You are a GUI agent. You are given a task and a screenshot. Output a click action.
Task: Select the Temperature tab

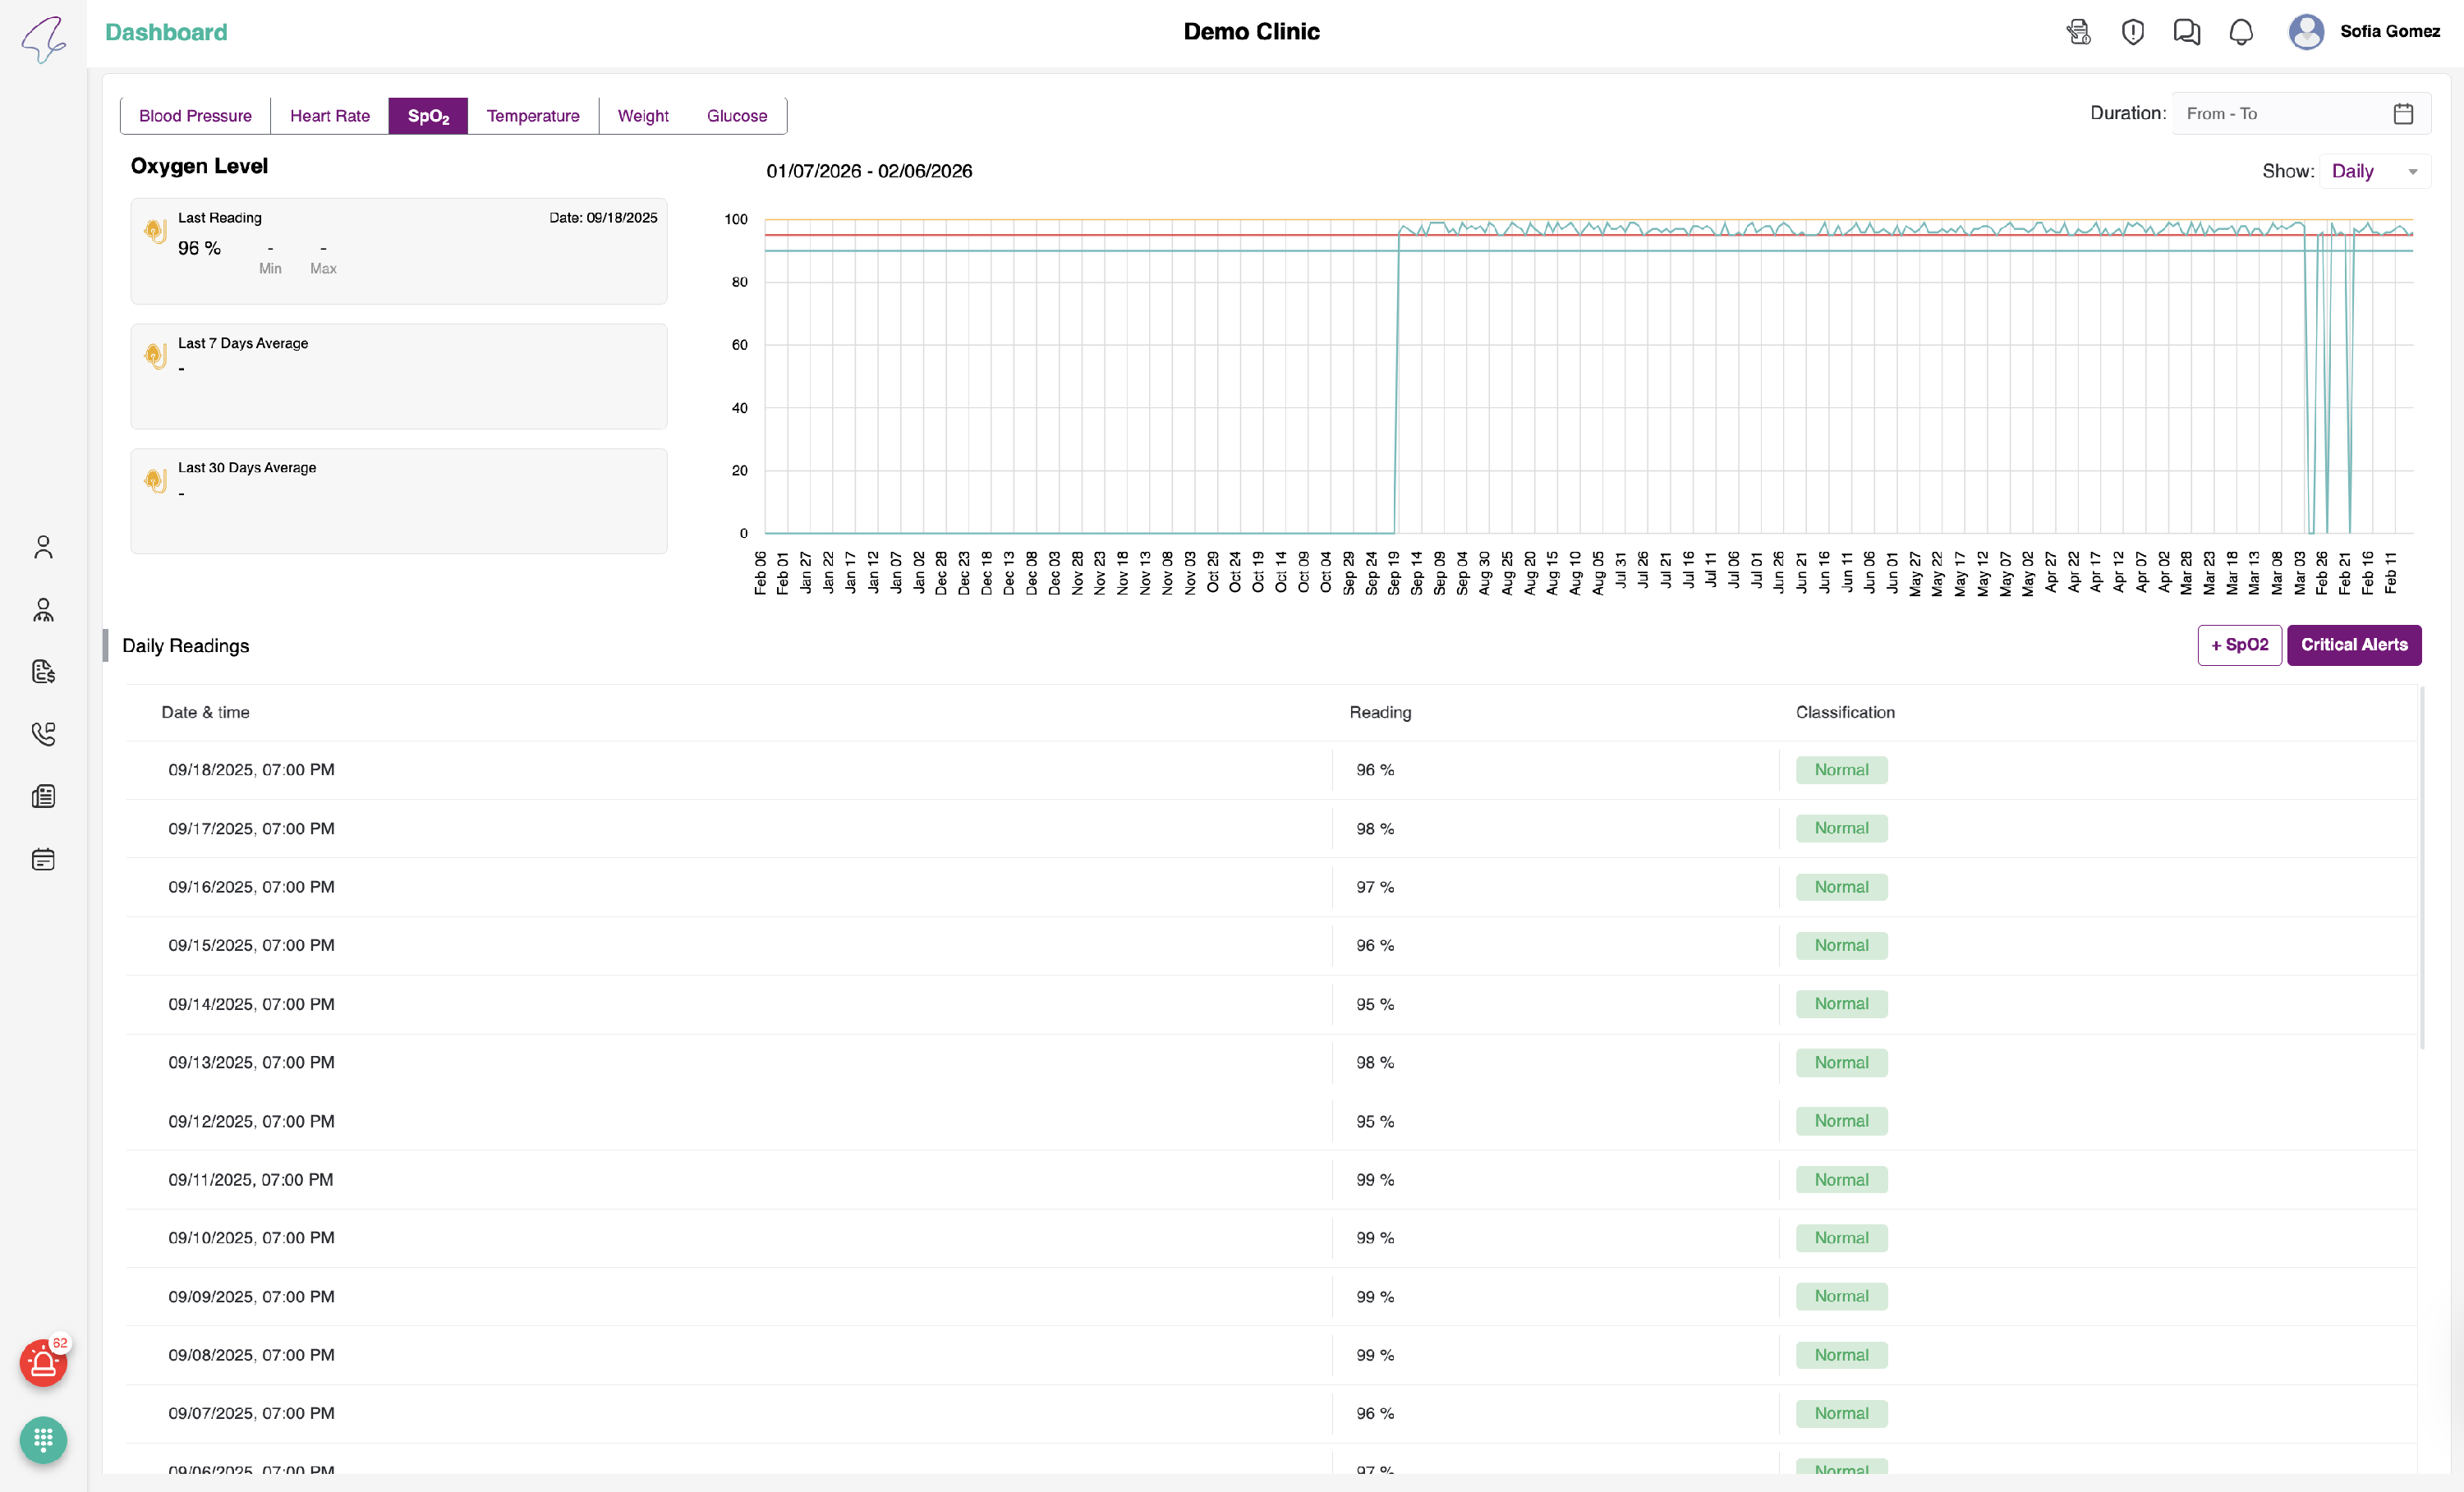pos(532,116)
